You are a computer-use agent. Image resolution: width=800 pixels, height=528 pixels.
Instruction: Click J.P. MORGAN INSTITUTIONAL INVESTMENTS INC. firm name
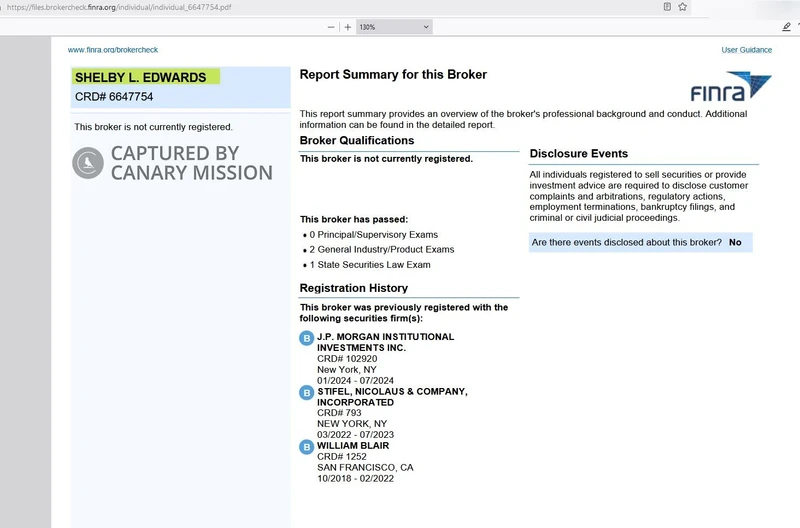tap(385, 342)
